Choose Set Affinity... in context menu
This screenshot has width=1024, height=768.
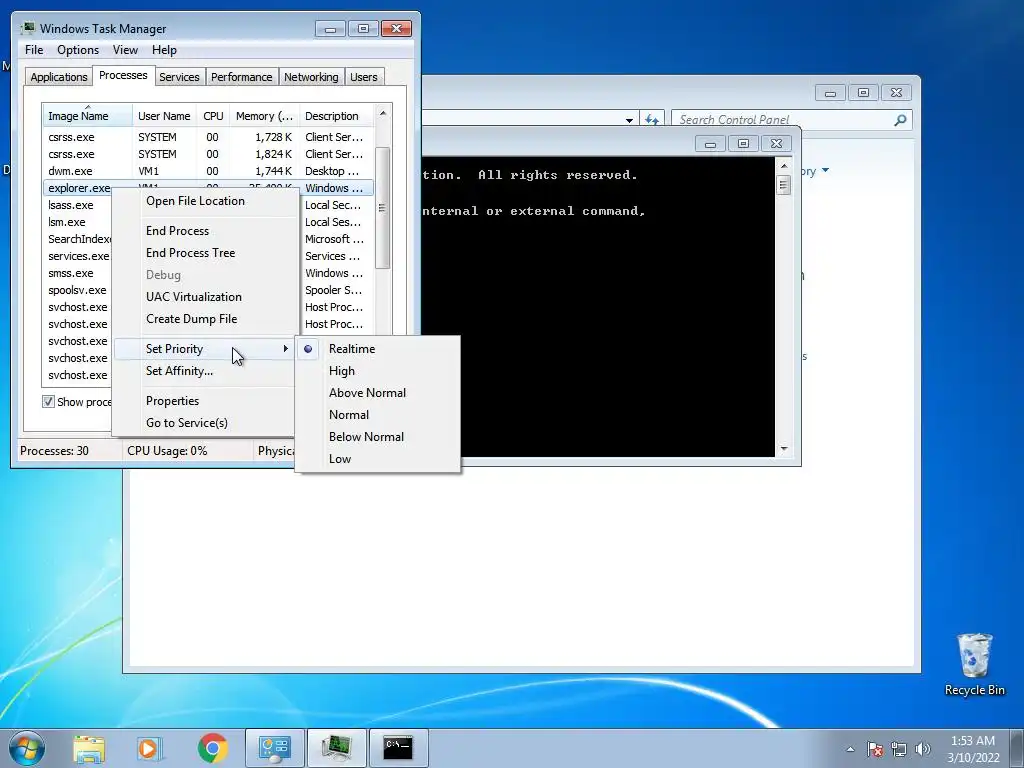(x=179, y=371)
